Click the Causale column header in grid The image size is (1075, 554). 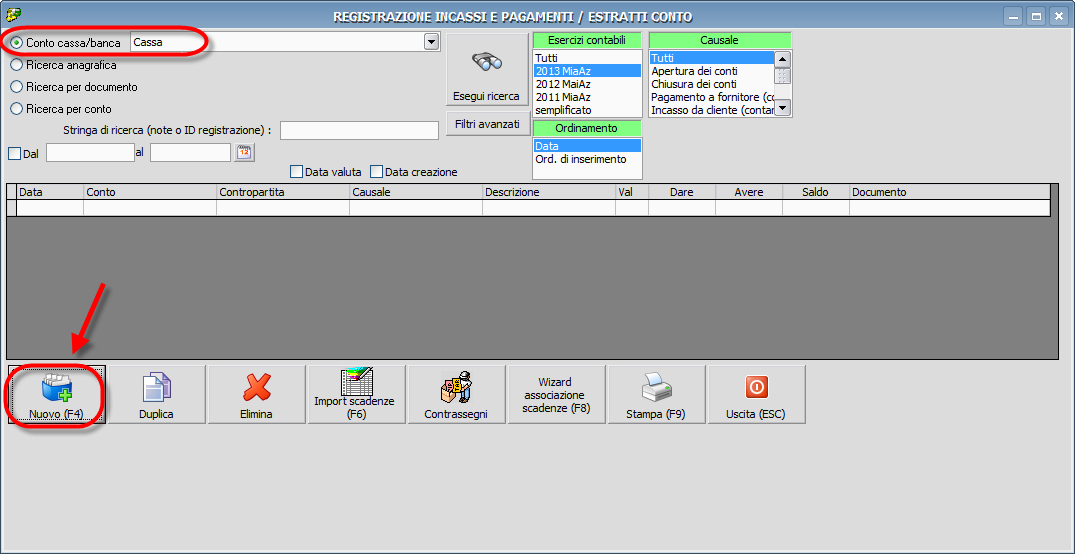point(415,192)
